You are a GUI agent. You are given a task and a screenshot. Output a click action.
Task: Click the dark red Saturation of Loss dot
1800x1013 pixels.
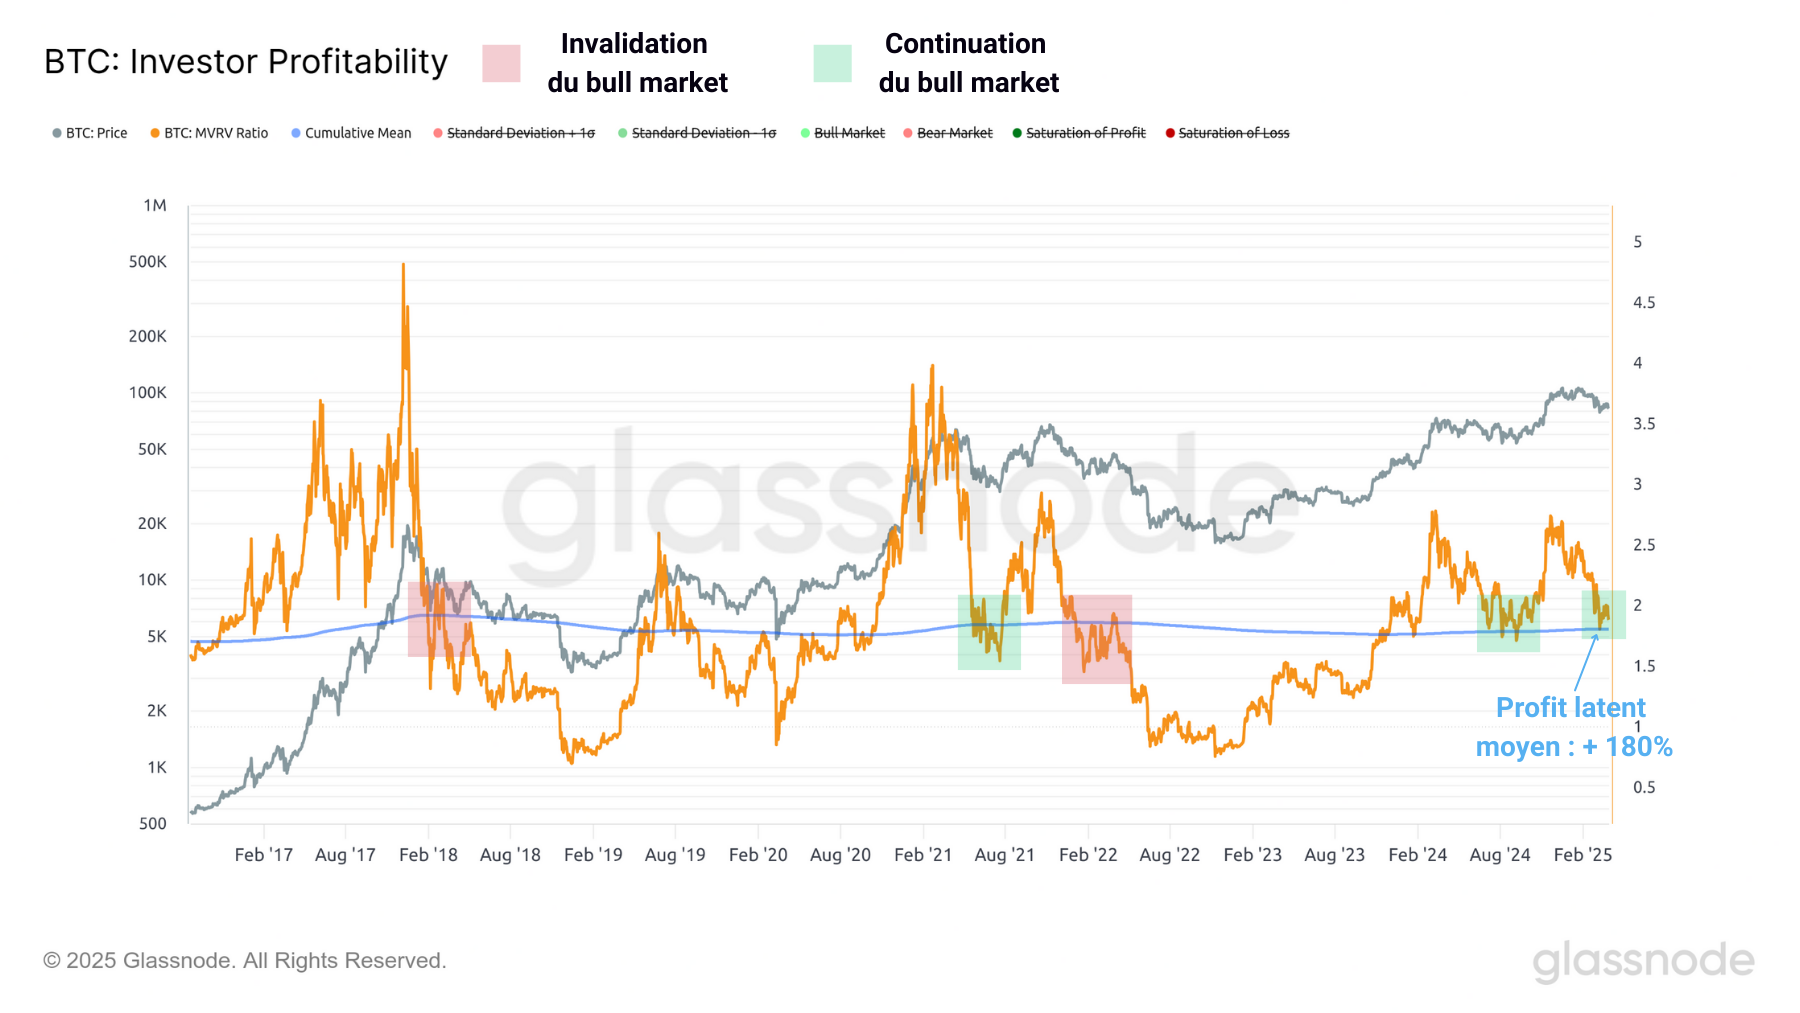point(1170,133)
